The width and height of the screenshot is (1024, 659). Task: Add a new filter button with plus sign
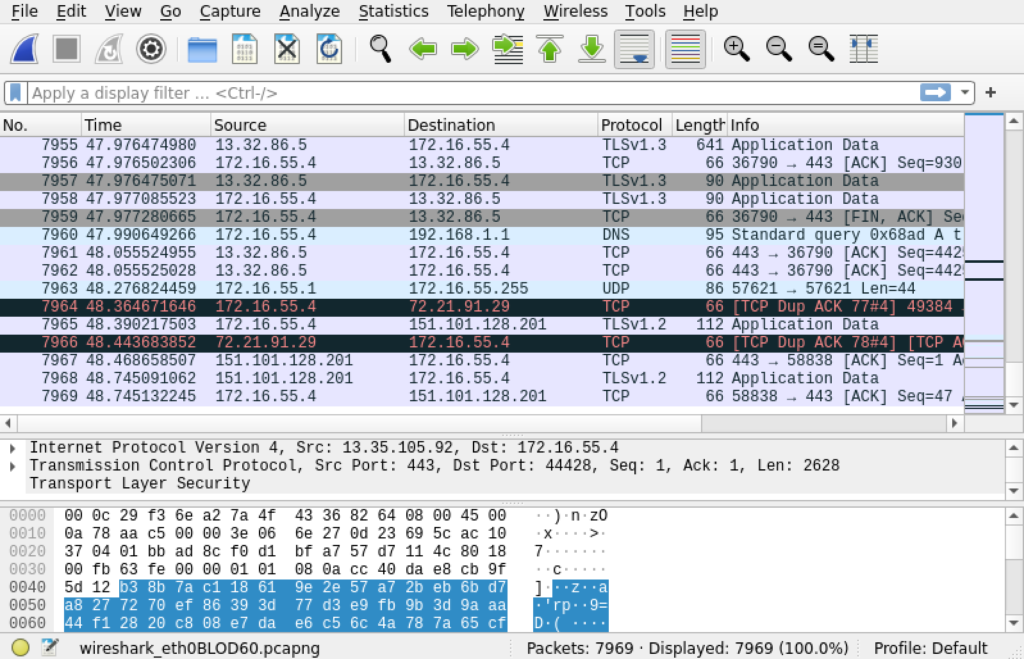pyautogui.click(x=989, y=91)
